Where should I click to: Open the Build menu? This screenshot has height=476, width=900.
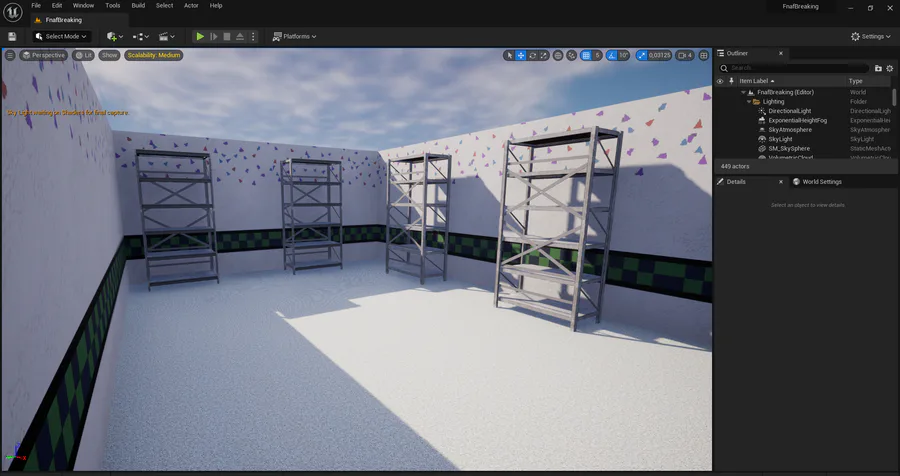tap(138, 5)
